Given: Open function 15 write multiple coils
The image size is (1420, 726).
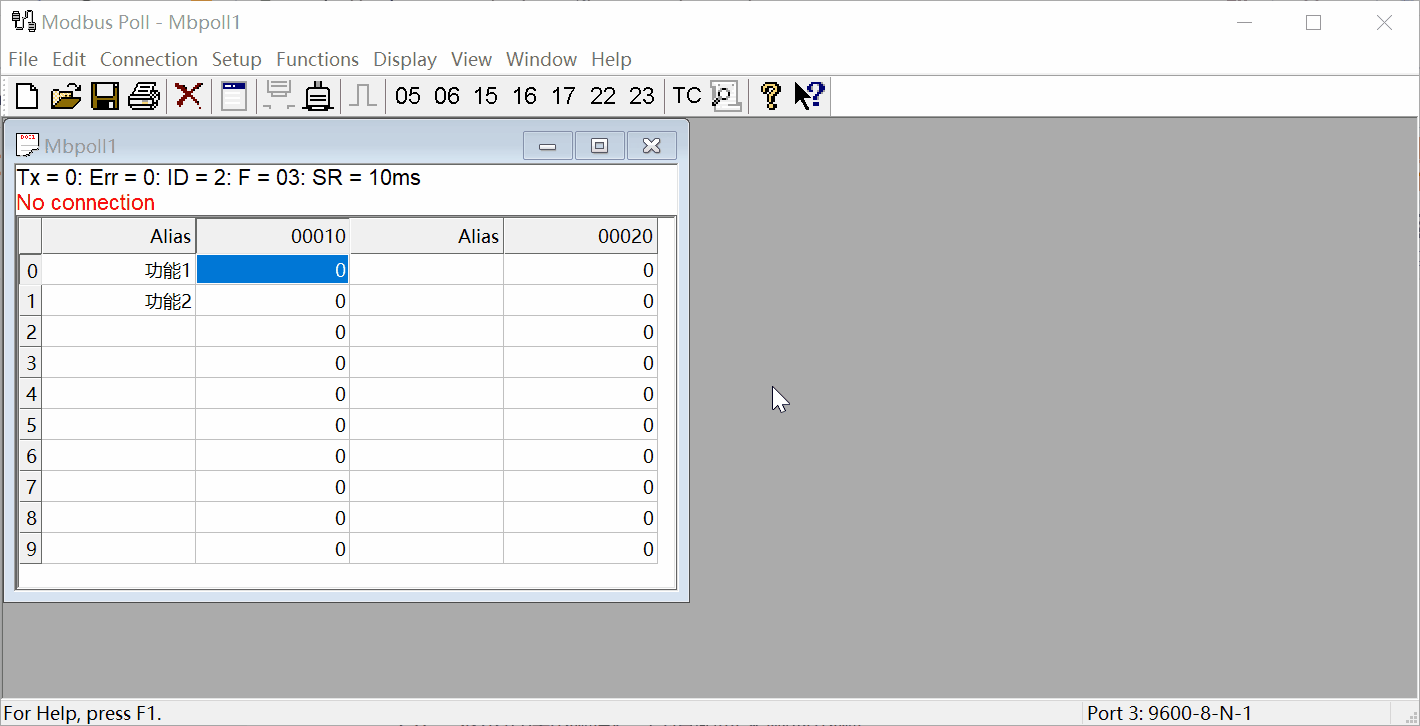Looking at the screenshot, I should coord(486,96).
